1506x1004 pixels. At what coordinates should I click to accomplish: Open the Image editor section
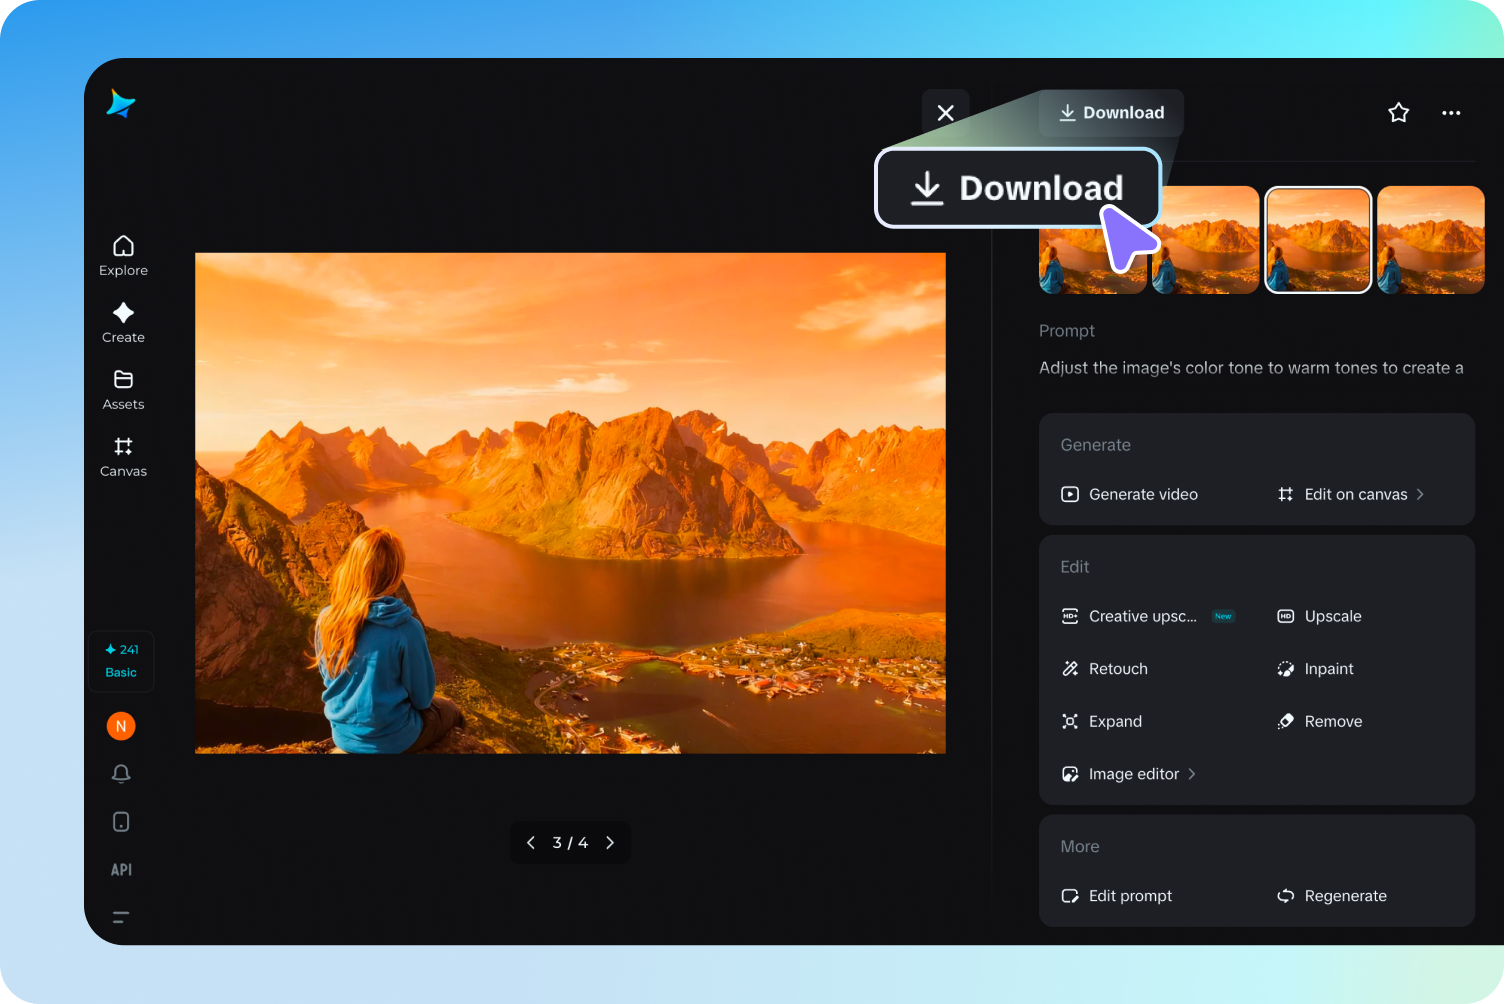point(1134,773)
